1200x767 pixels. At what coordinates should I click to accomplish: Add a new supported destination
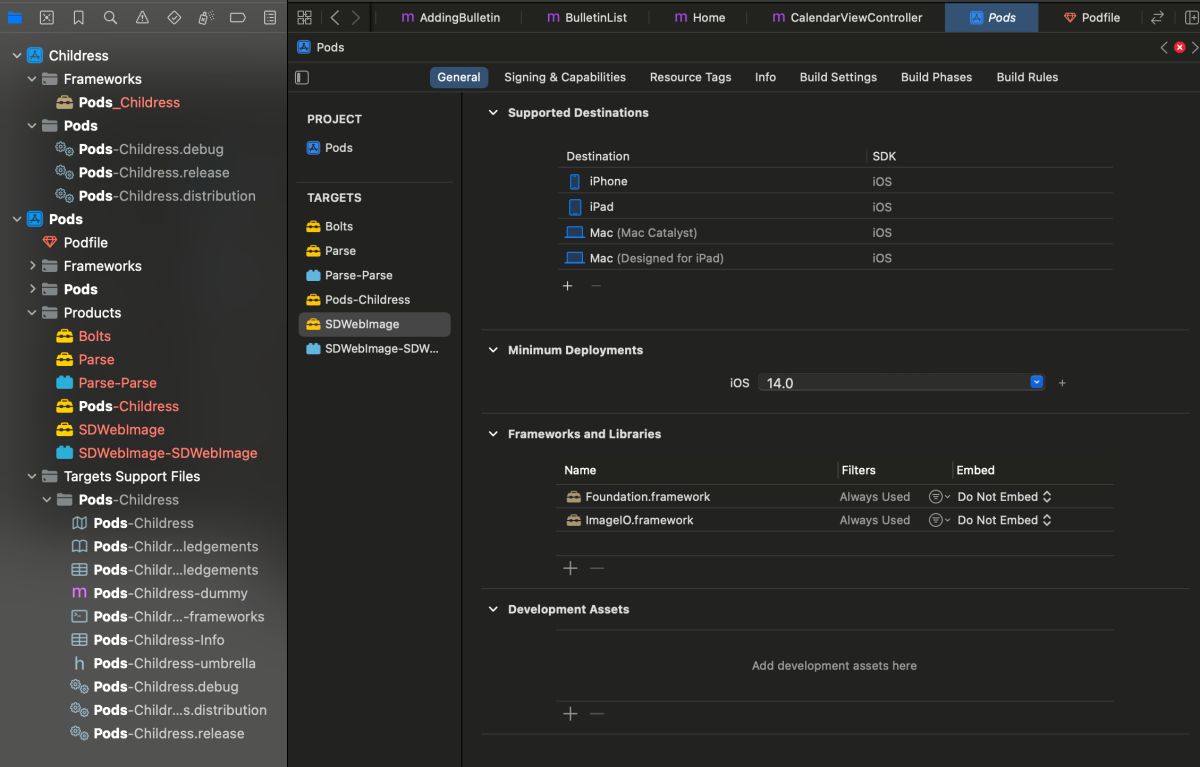[567, 286]
